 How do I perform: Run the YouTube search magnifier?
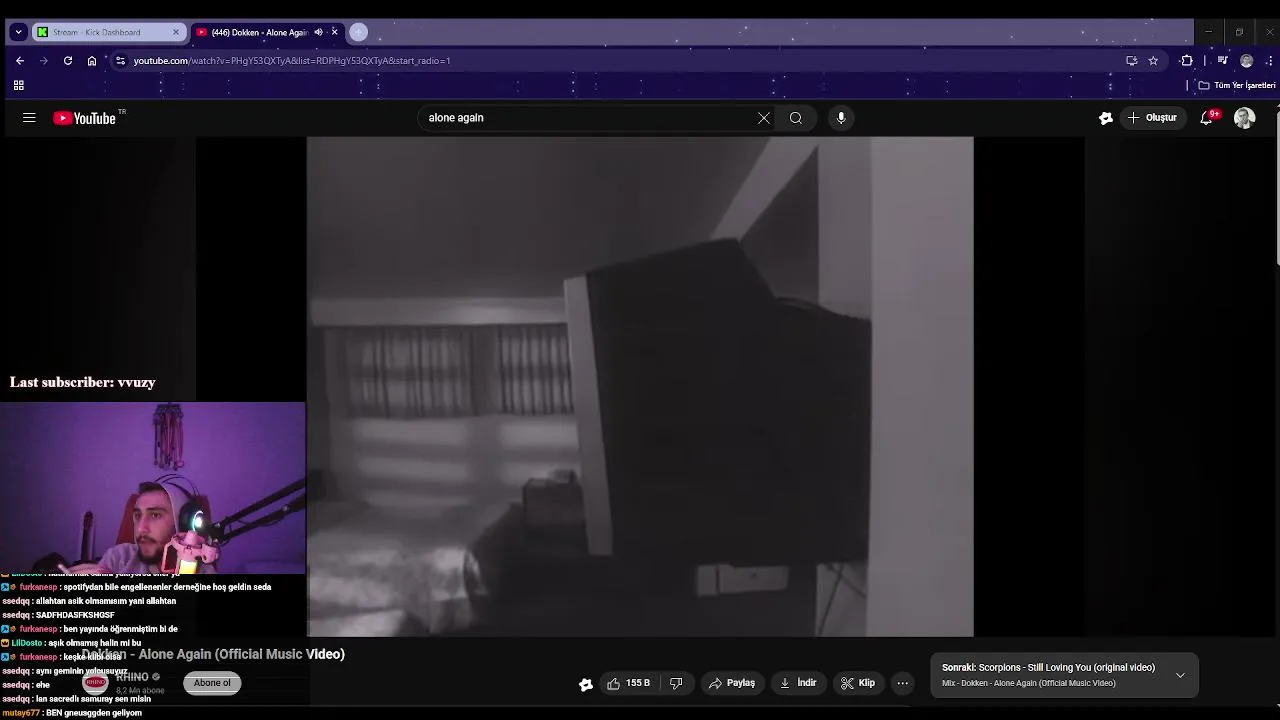(796, 118)
